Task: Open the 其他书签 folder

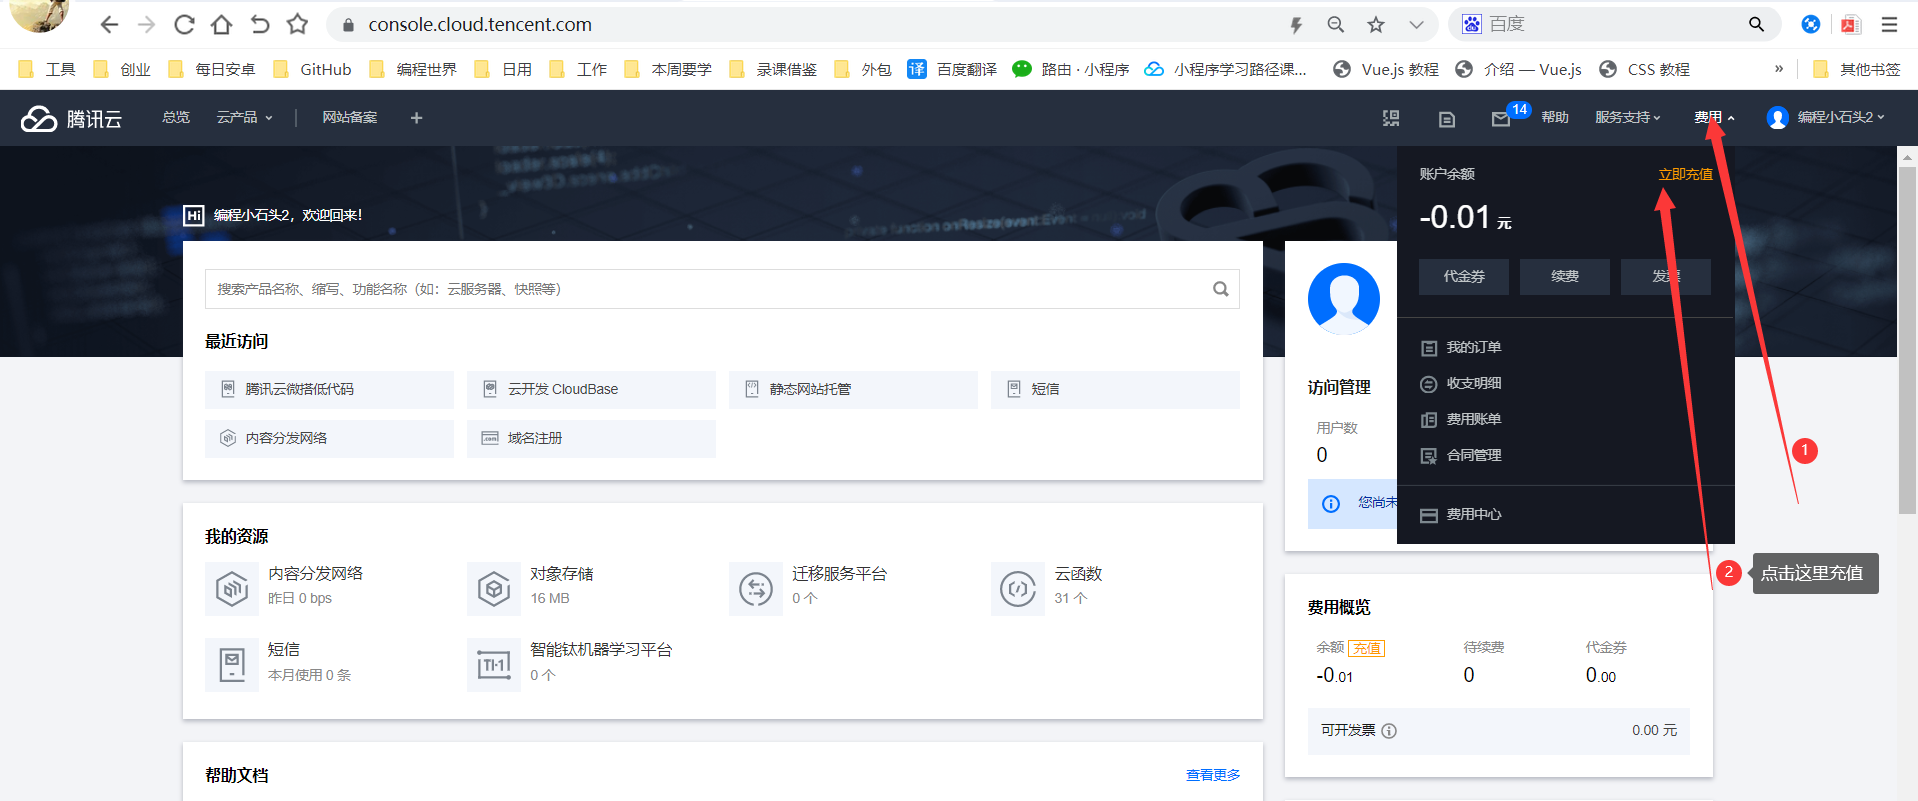Action: (1856, 69)
